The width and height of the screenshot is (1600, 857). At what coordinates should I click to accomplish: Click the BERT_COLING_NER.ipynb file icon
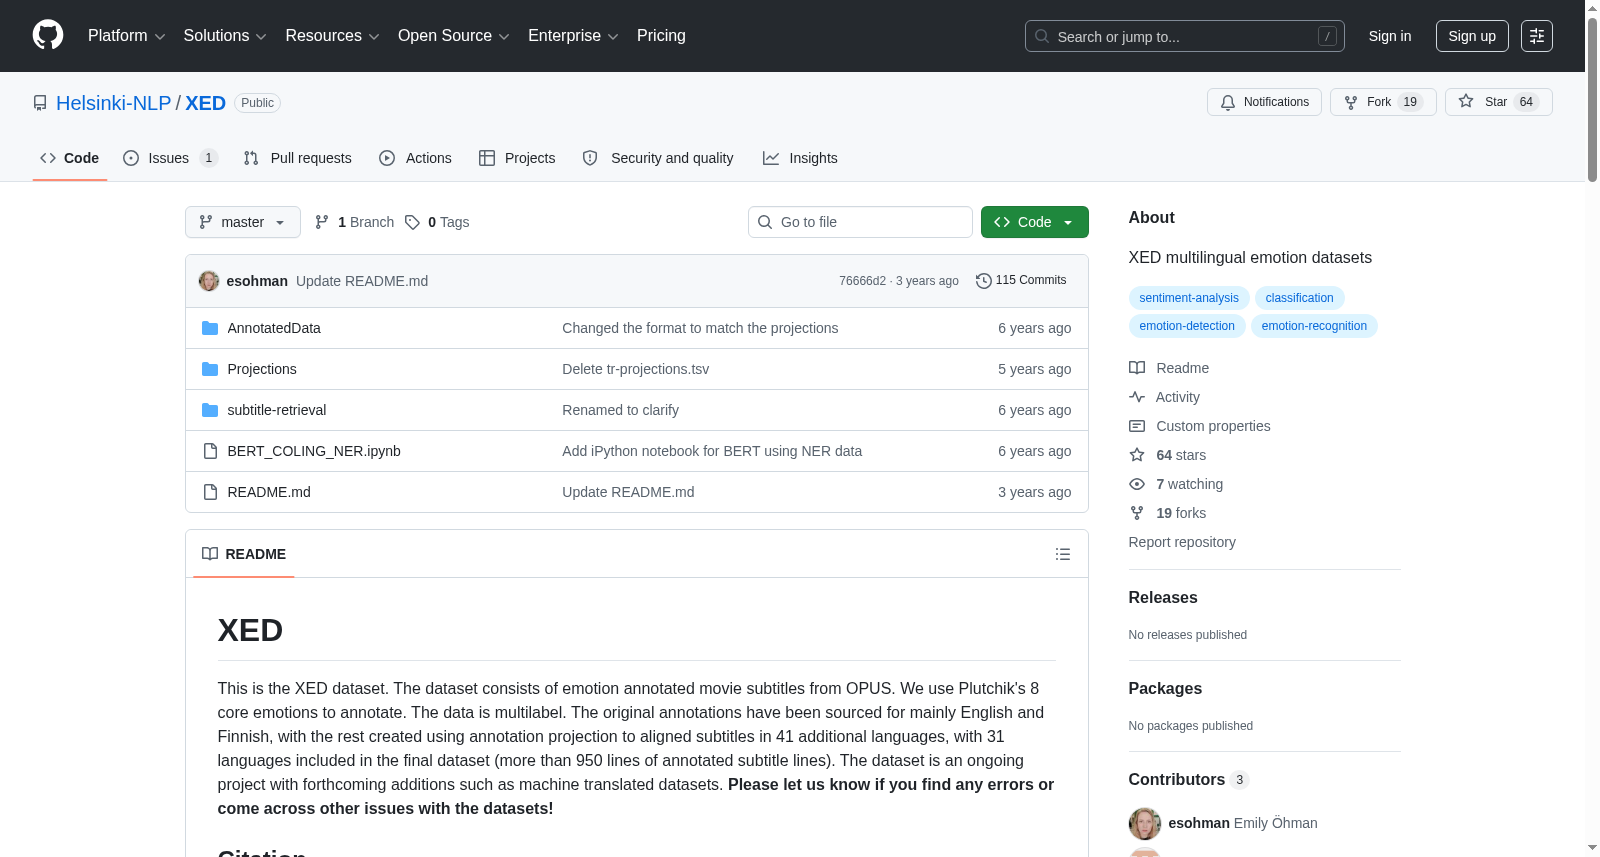pos(210,451)
